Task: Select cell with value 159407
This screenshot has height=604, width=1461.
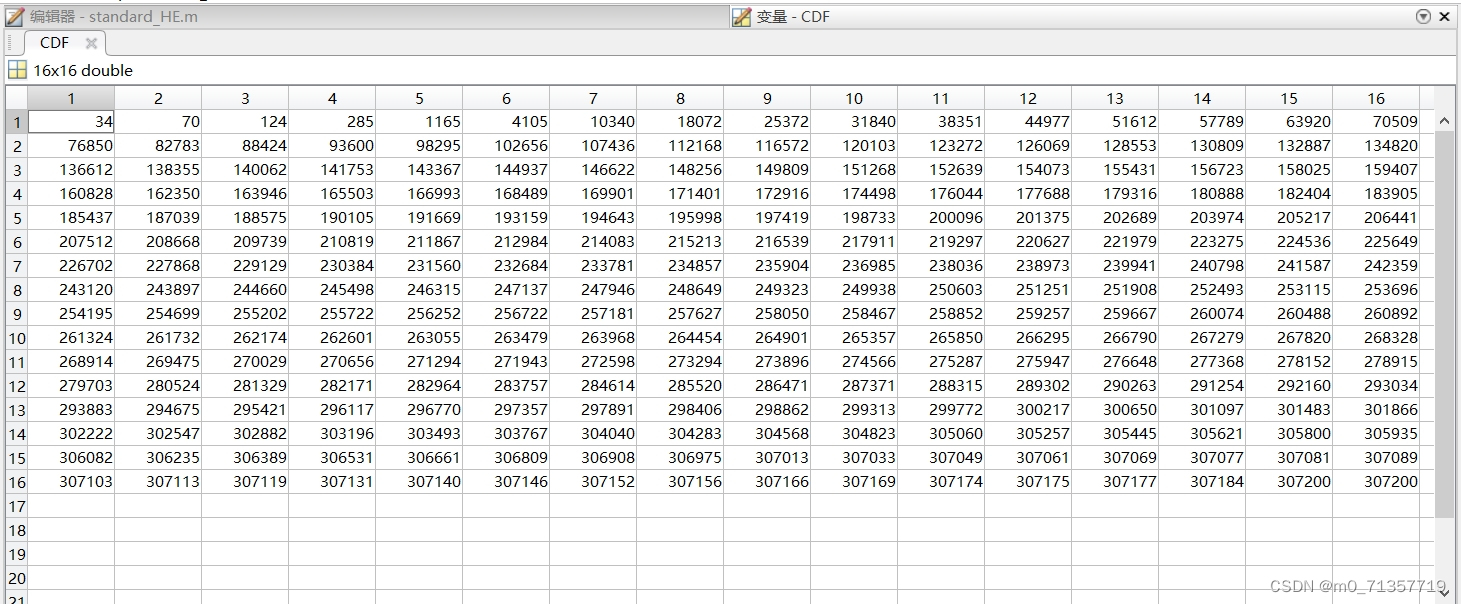Action: [x=1376, y=169]
